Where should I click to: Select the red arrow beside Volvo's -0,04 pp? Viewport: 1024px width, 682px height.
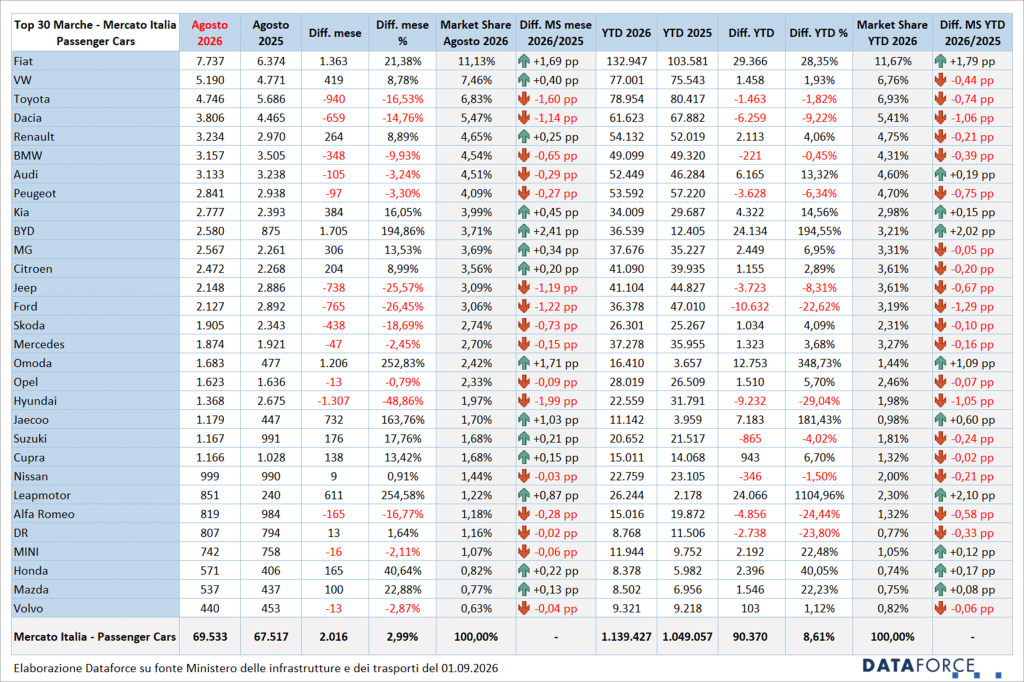[x=524, y=608]
